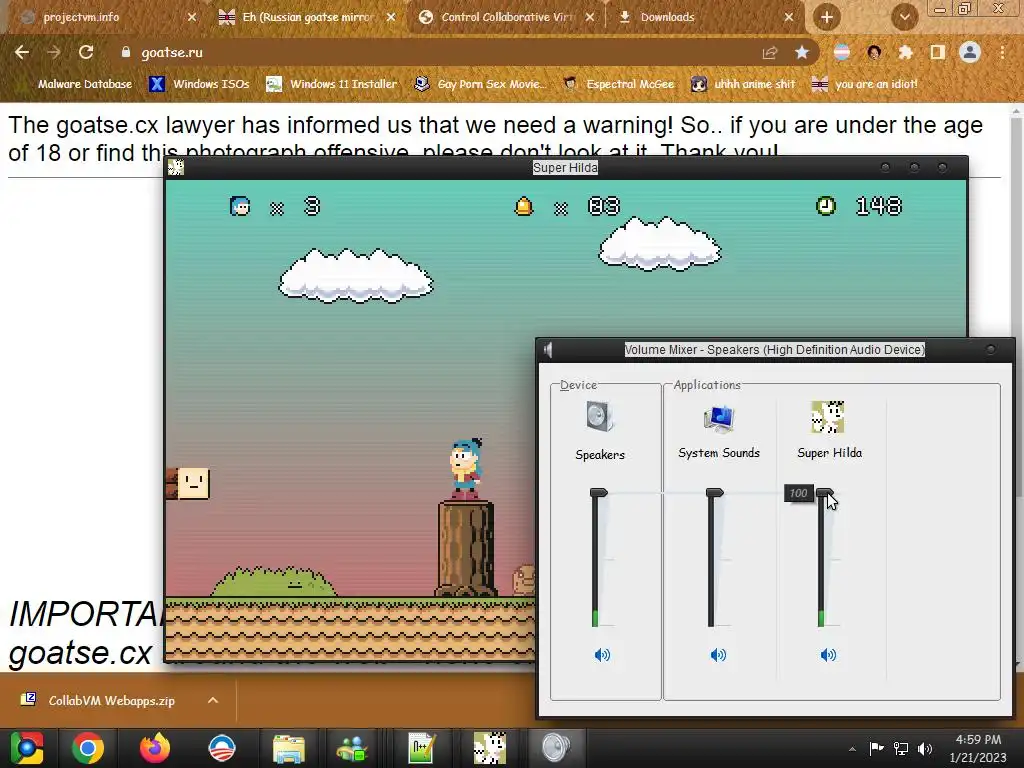Image resolution: width=1024 pixels, height=768 pixels.
Task: Mute System Sounds in Volume Mixer
Action: [718, 654]
